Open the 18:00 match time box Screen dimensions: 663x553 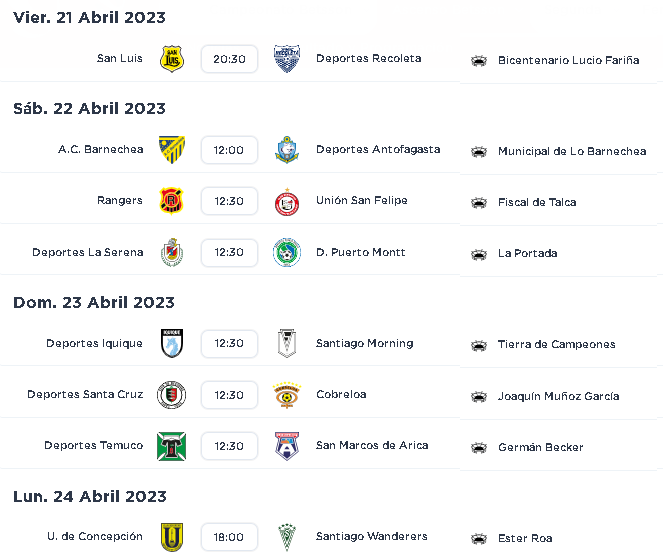coord(229,537)
